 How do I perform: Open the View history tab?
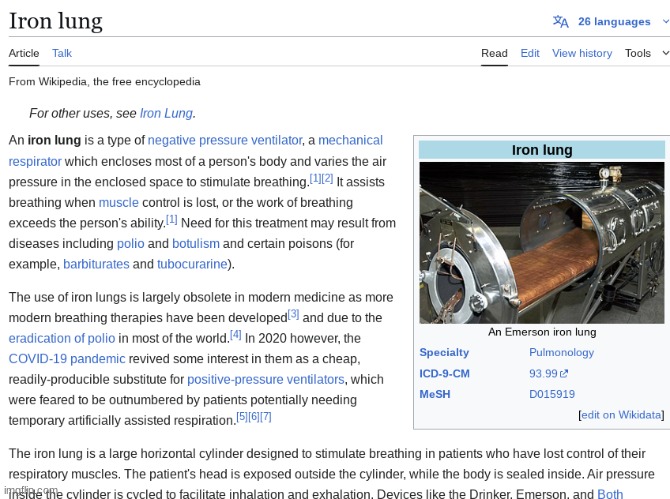582,53
